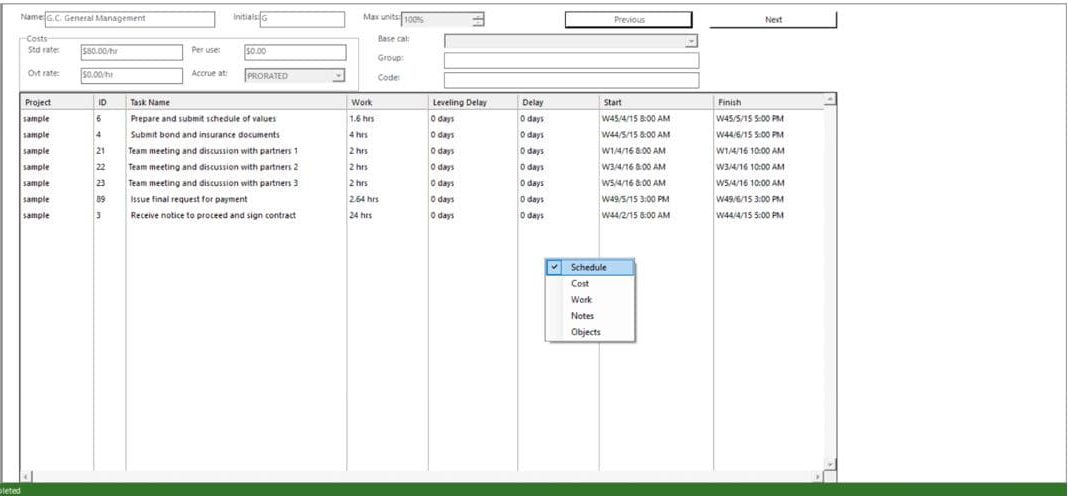Toggle the checked Schedule menu entry
Viewport: 1068px width, 496px height.
click(590, 268)
